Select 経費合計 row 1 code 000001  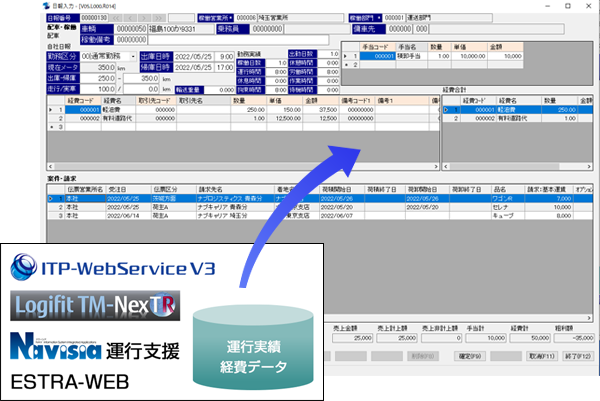[478, 110]
